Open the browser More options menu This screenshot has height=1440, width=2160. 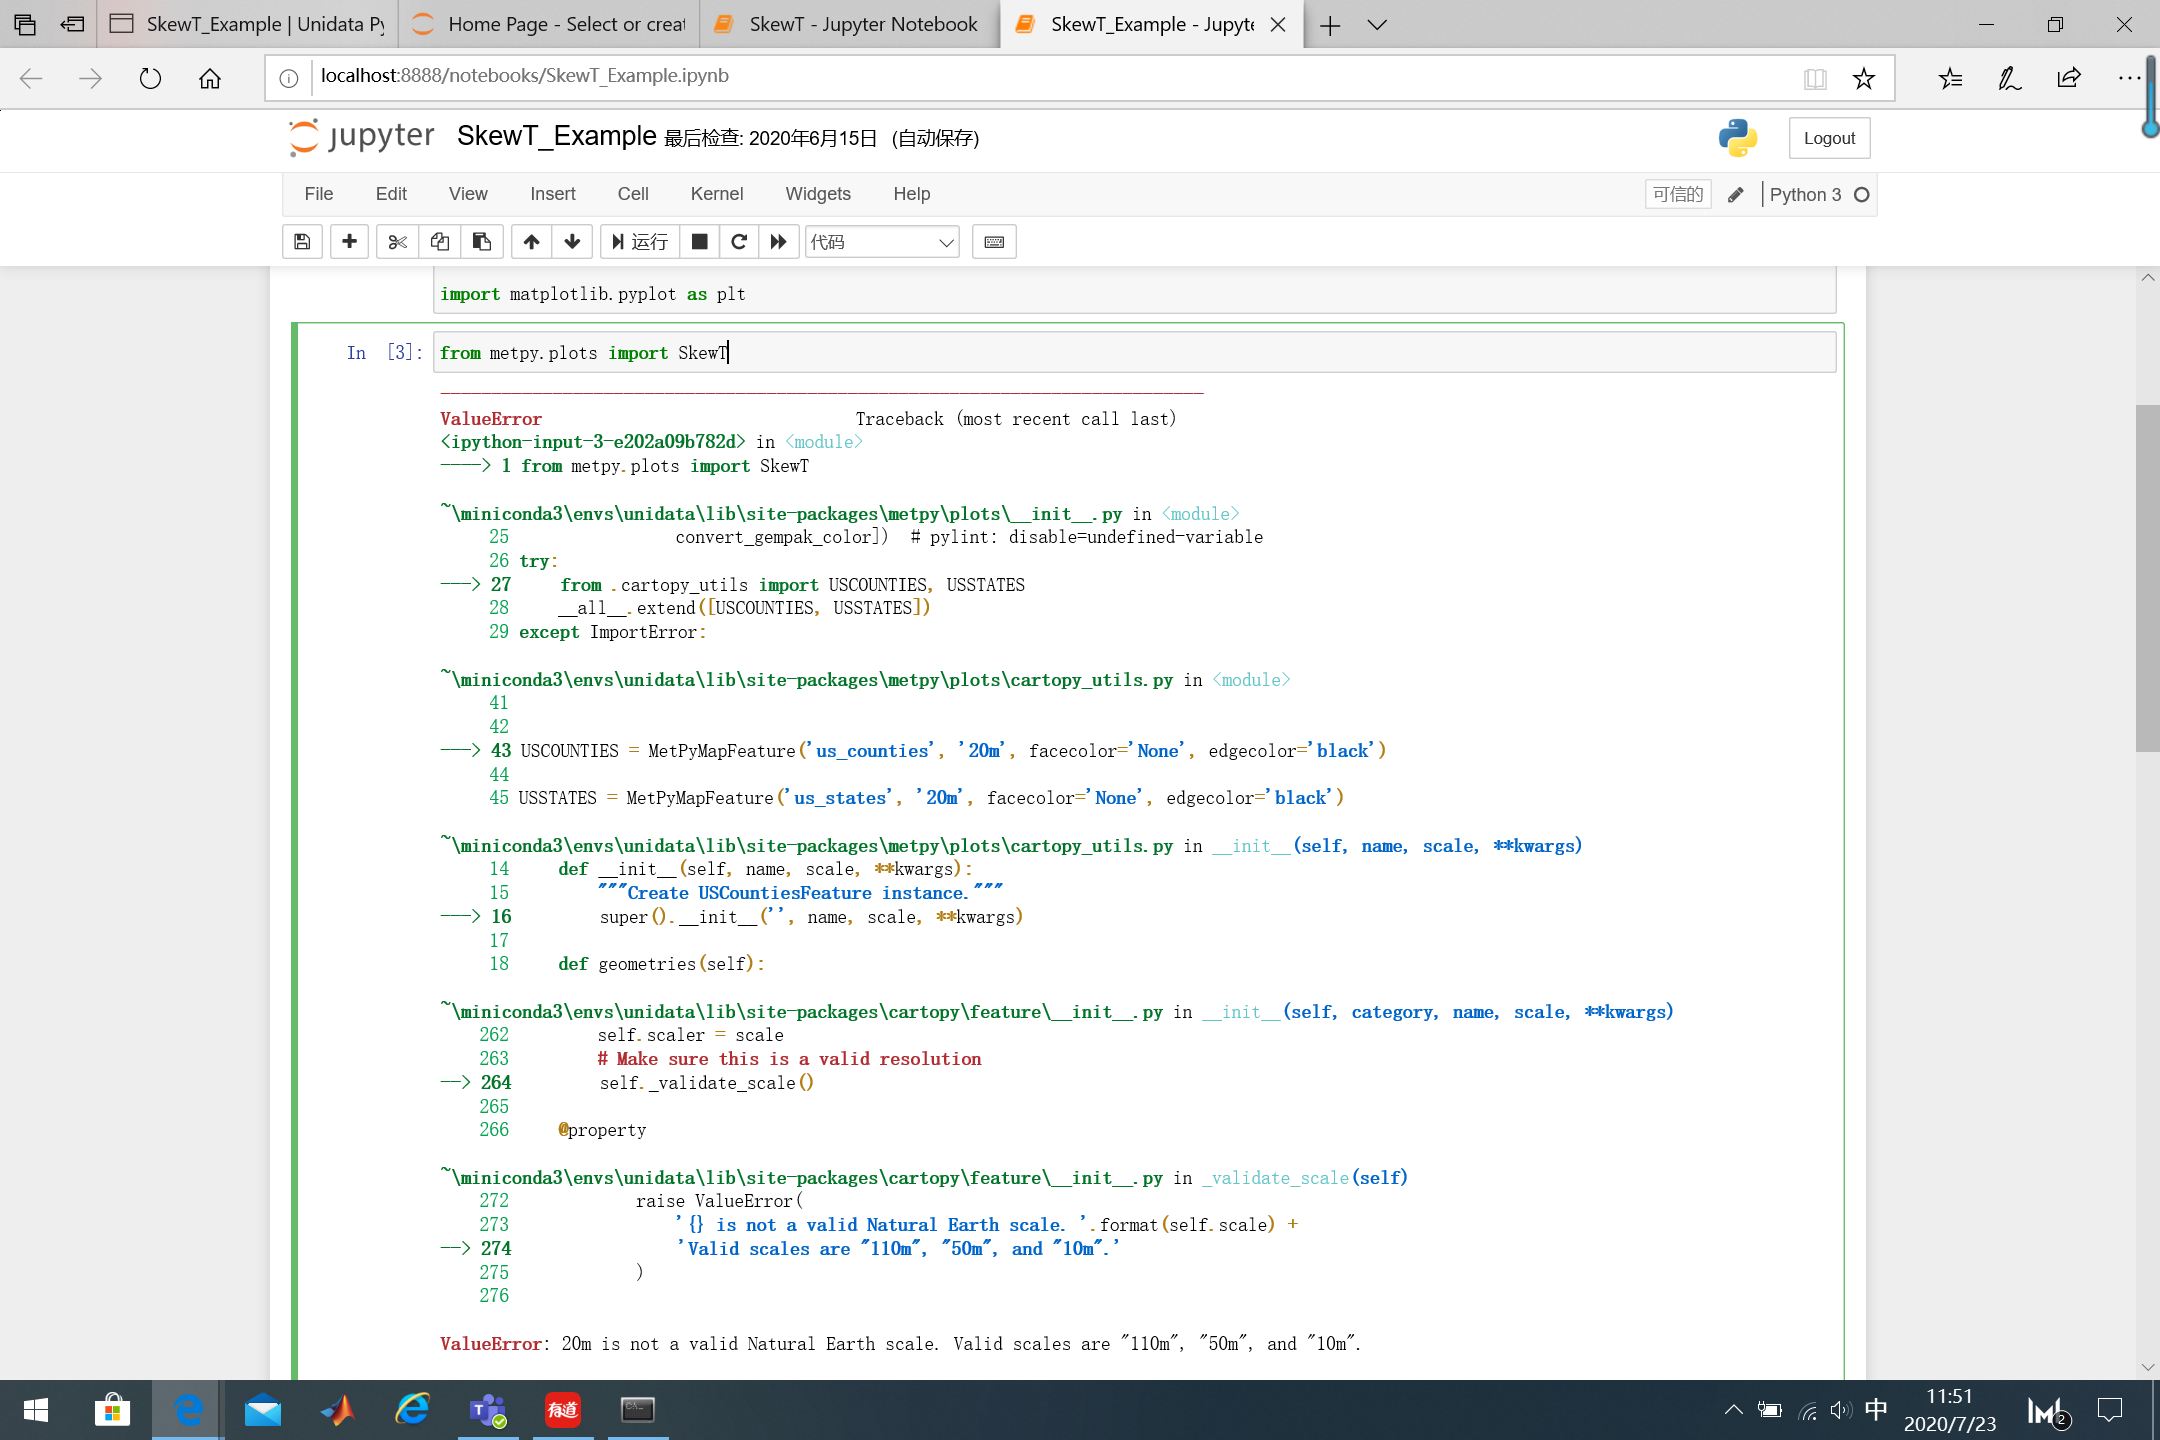point(2130,77)
